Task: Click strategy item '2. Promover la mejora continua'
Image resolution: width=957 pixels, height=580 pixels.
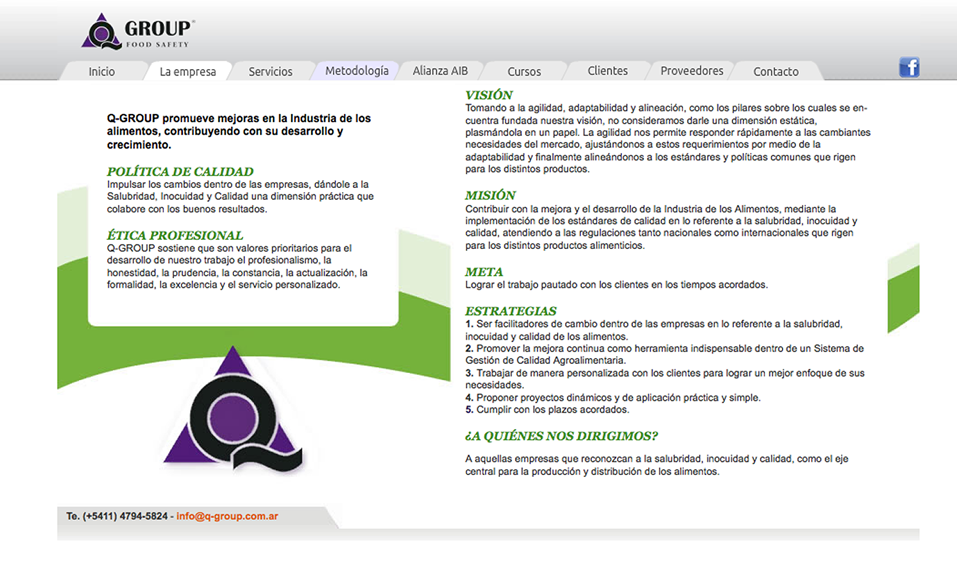Action: [665, 355]
